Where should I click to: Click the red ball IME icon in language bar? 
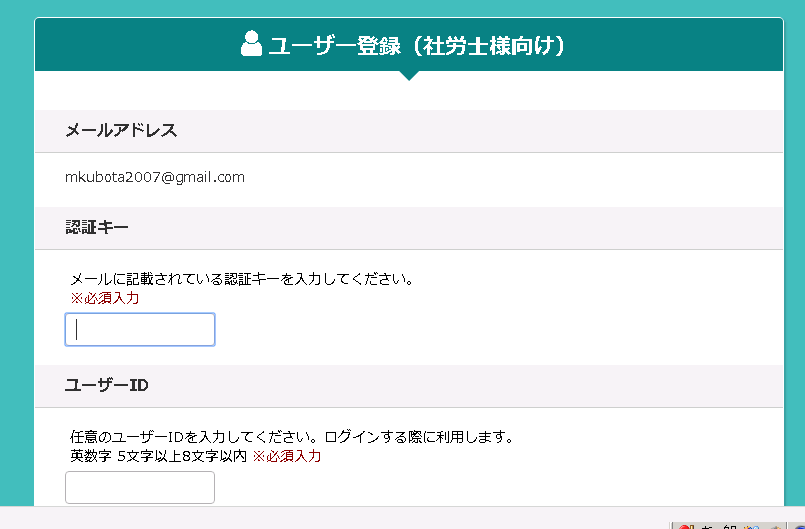click(686, 526)
